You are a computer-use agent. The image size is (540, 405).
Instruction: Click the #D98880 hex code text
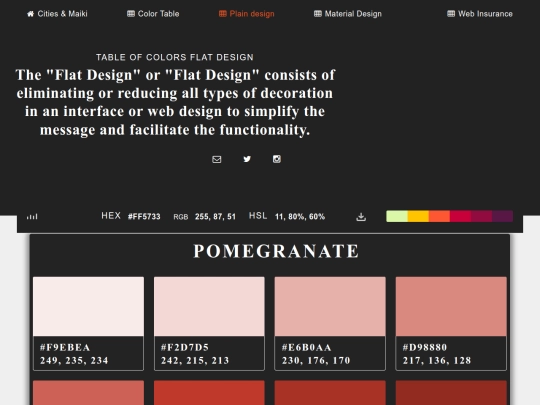click(x=425, y=347)
